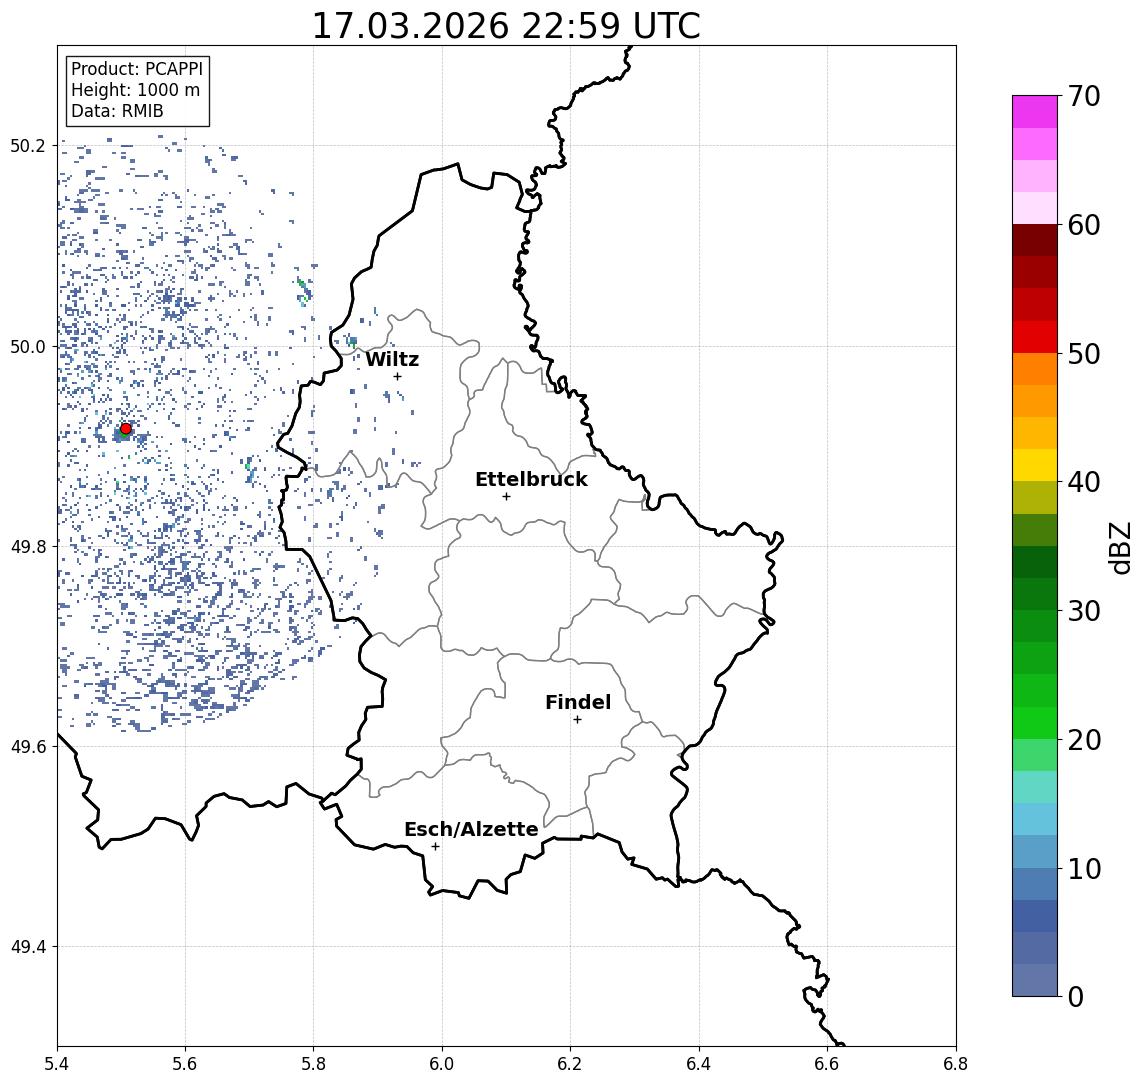Click the 50.2 latitude axis label
This screenshot has height=1084, width=1145.
[x=27, y=145]
